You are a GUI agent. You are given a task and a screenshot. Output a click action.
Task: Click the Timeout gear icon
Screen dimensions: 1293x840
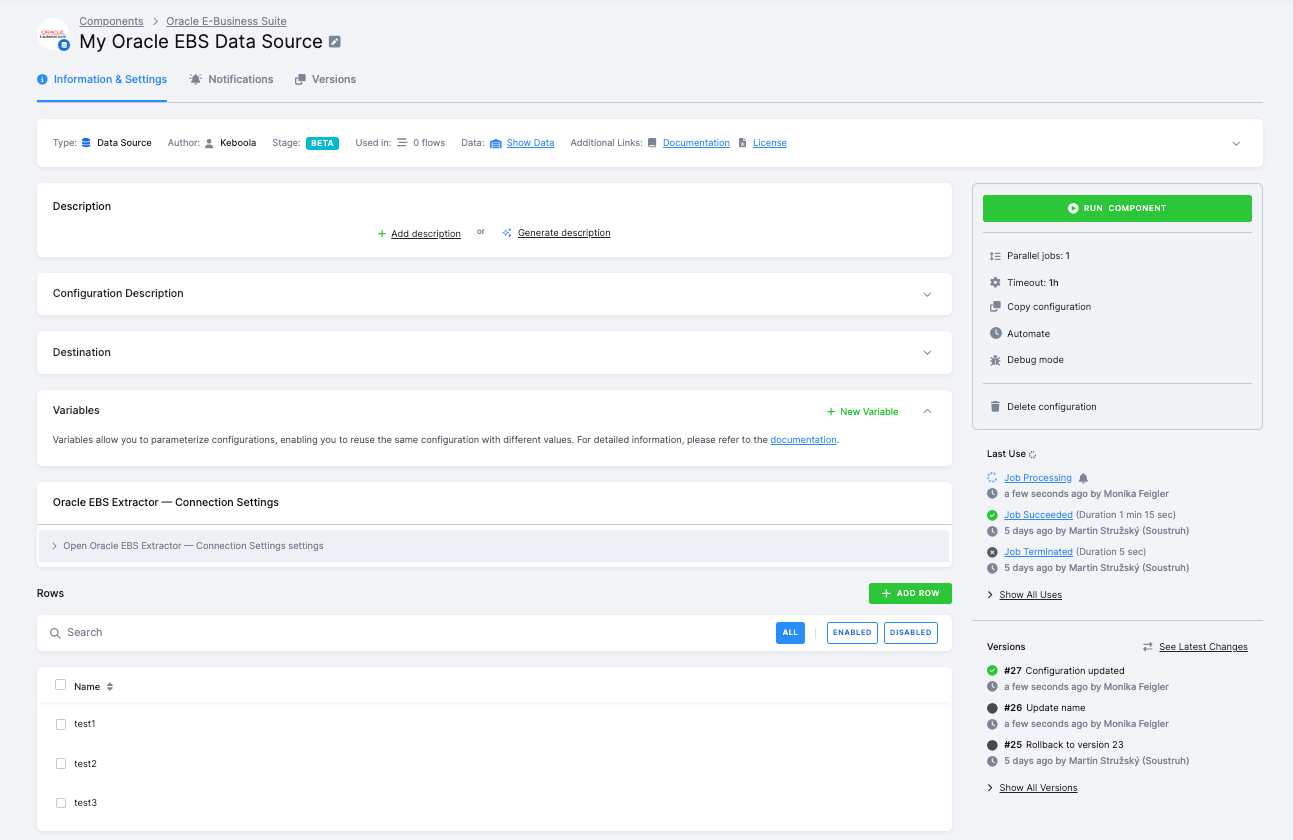tap(995, 283)
